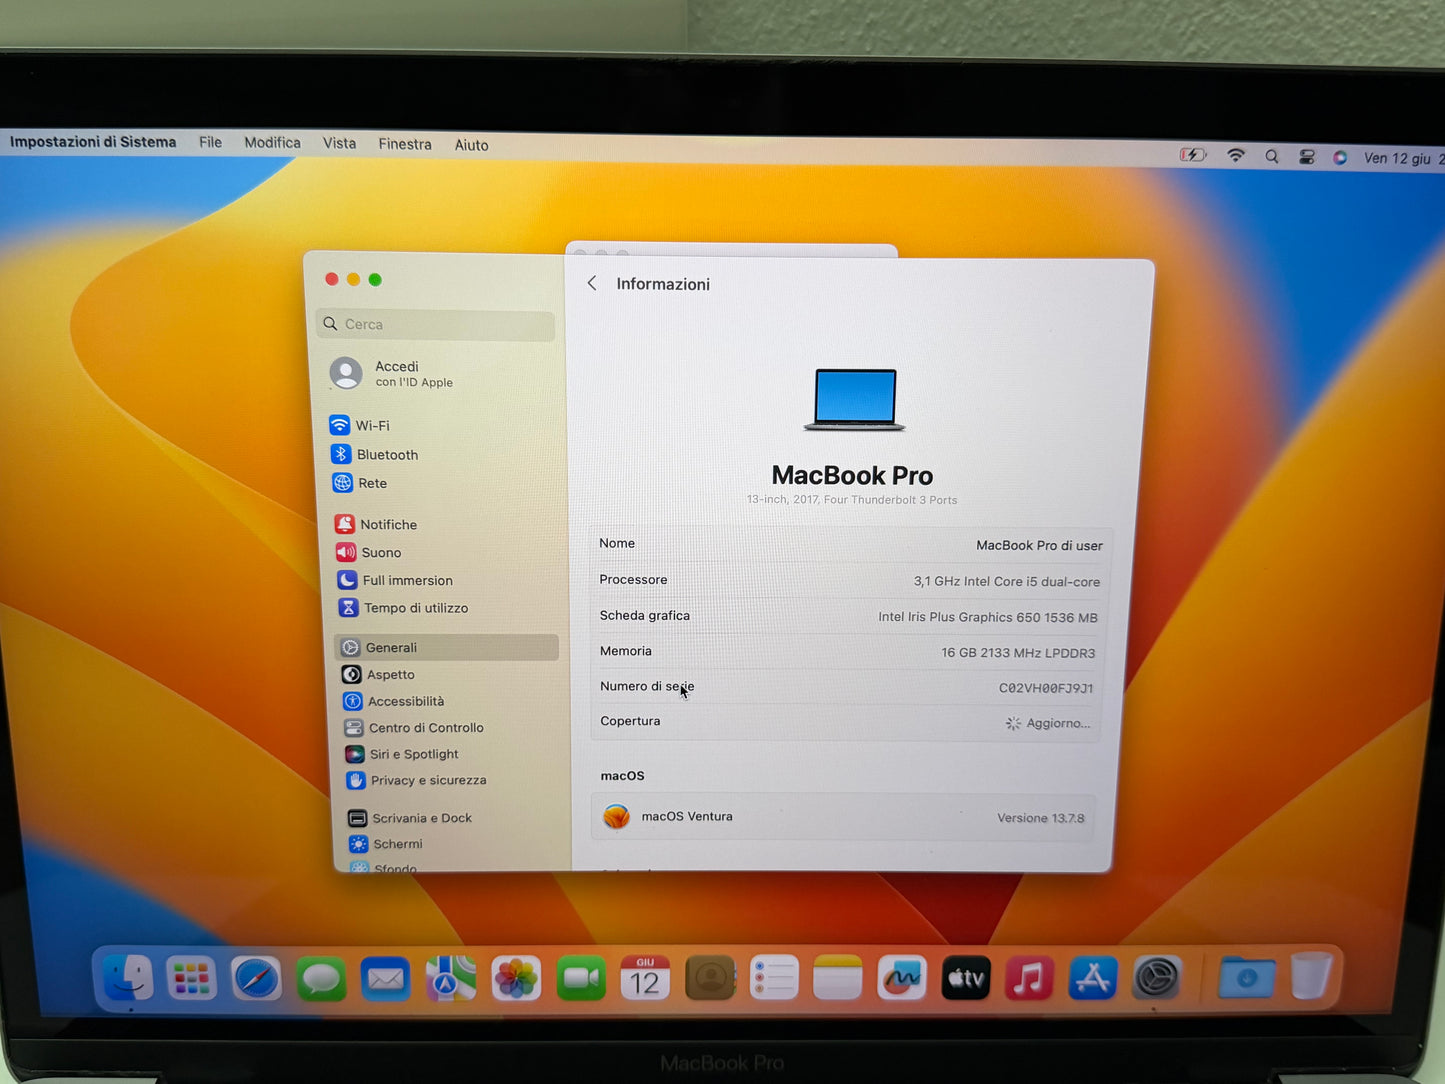Select Full immersion in sidebar
The image size is (1445, 1084).
(x=396, y=580)
